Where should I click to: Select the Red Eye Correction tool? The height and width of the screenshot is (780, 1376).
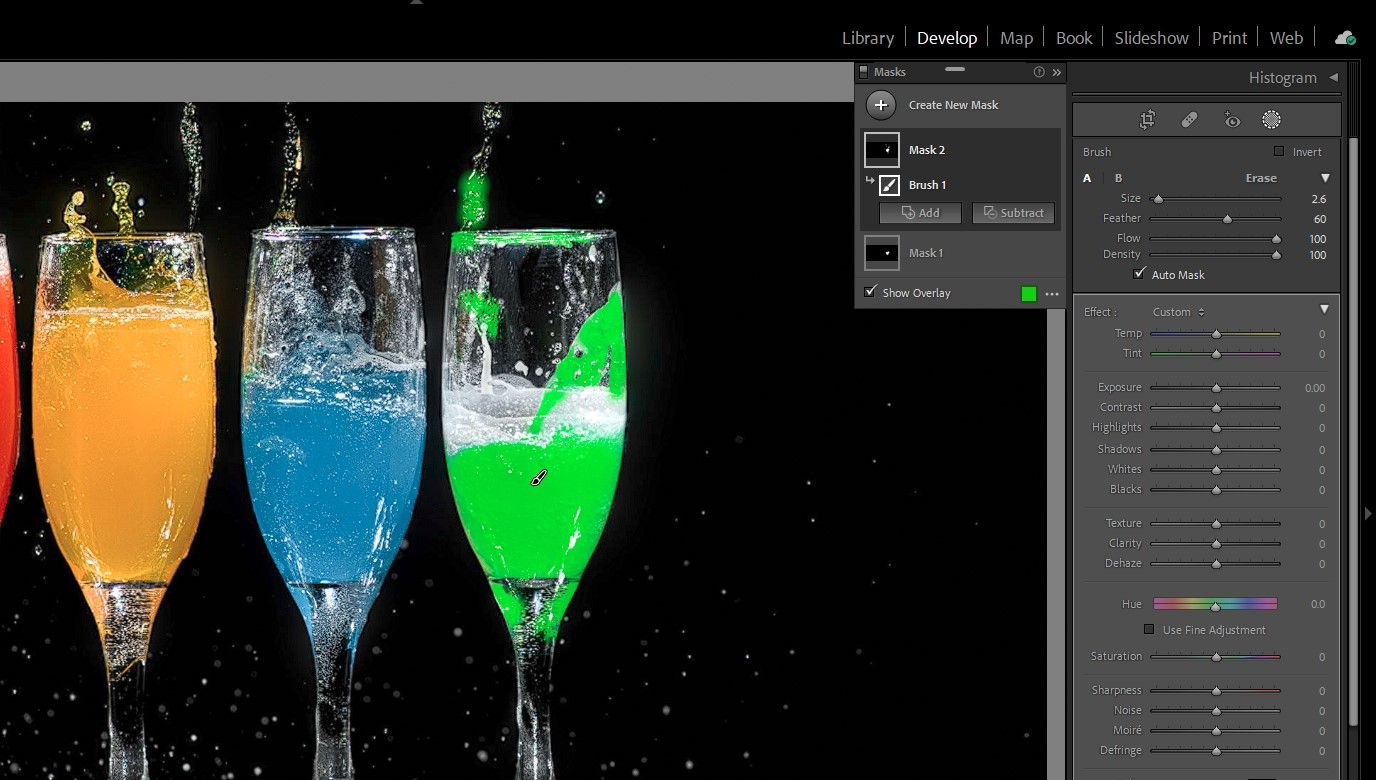(x=1232, y=120)
